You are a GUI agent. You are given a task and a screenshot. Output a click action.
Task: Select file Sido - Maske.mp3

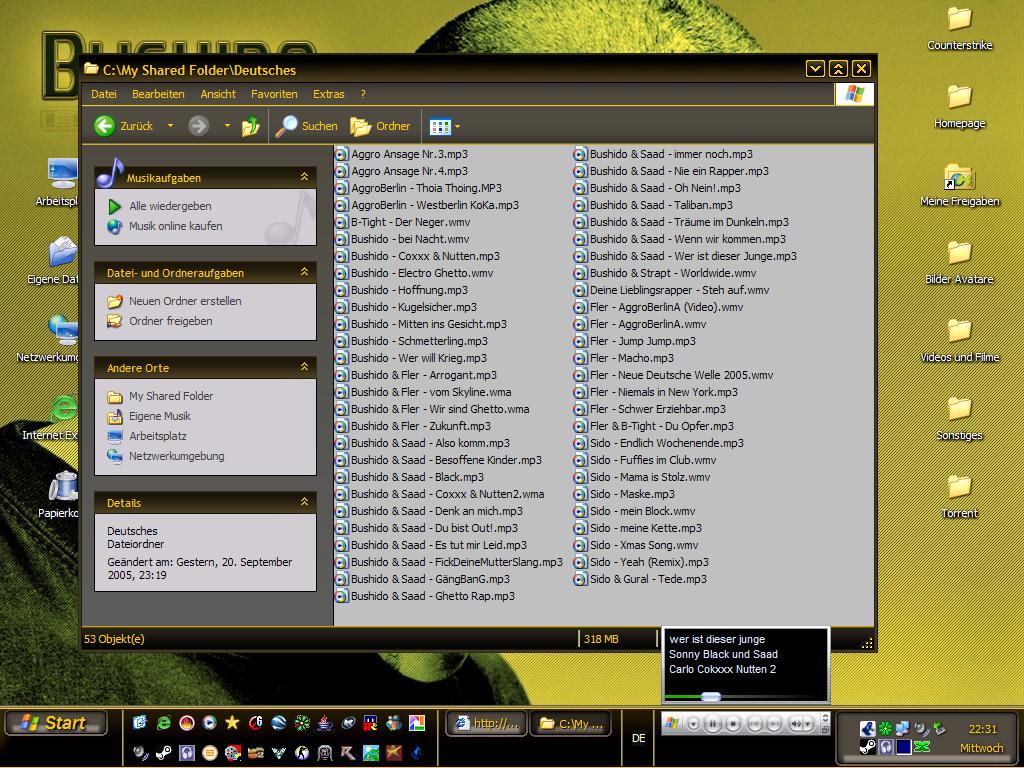click(632, 494)
